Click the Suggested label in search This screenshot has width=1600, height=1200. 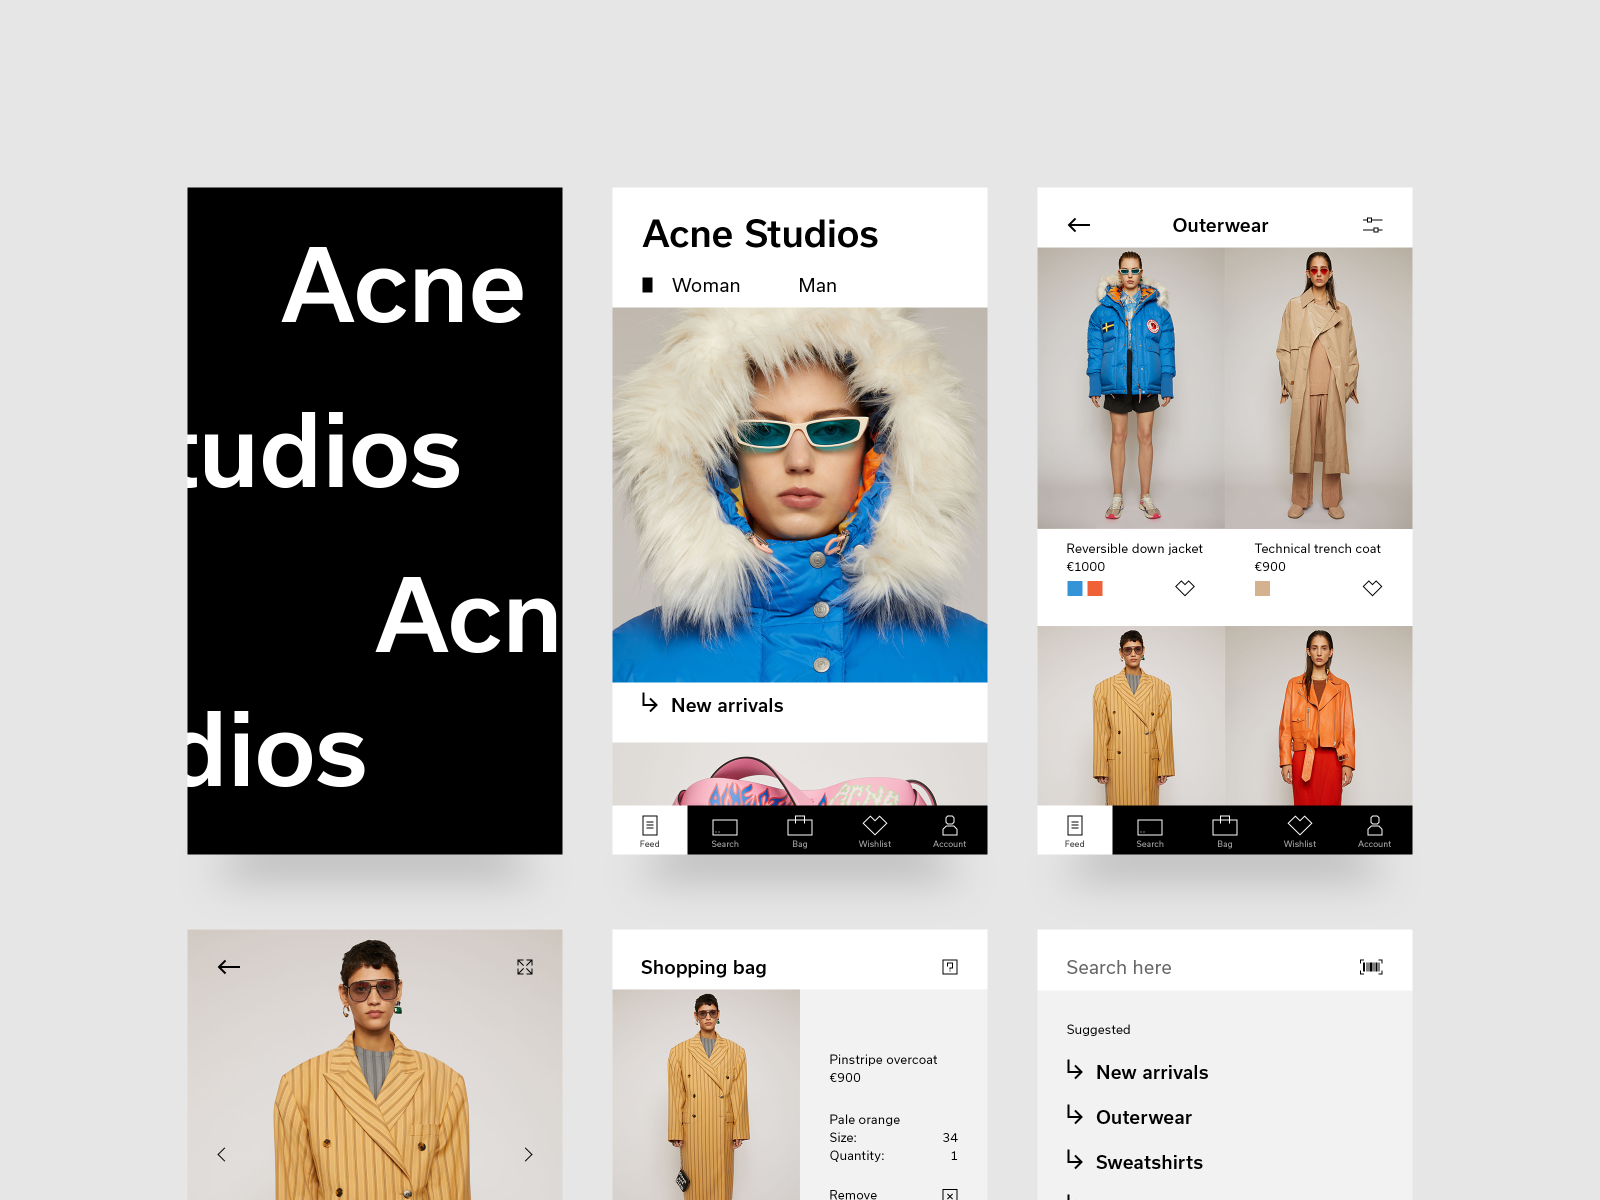1098,1030
